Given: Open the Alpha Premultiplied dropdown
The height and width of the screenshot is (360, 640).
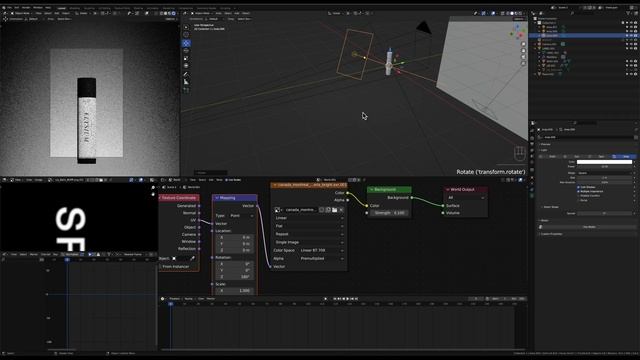Looking at the screenshot, I should [322, 258].
